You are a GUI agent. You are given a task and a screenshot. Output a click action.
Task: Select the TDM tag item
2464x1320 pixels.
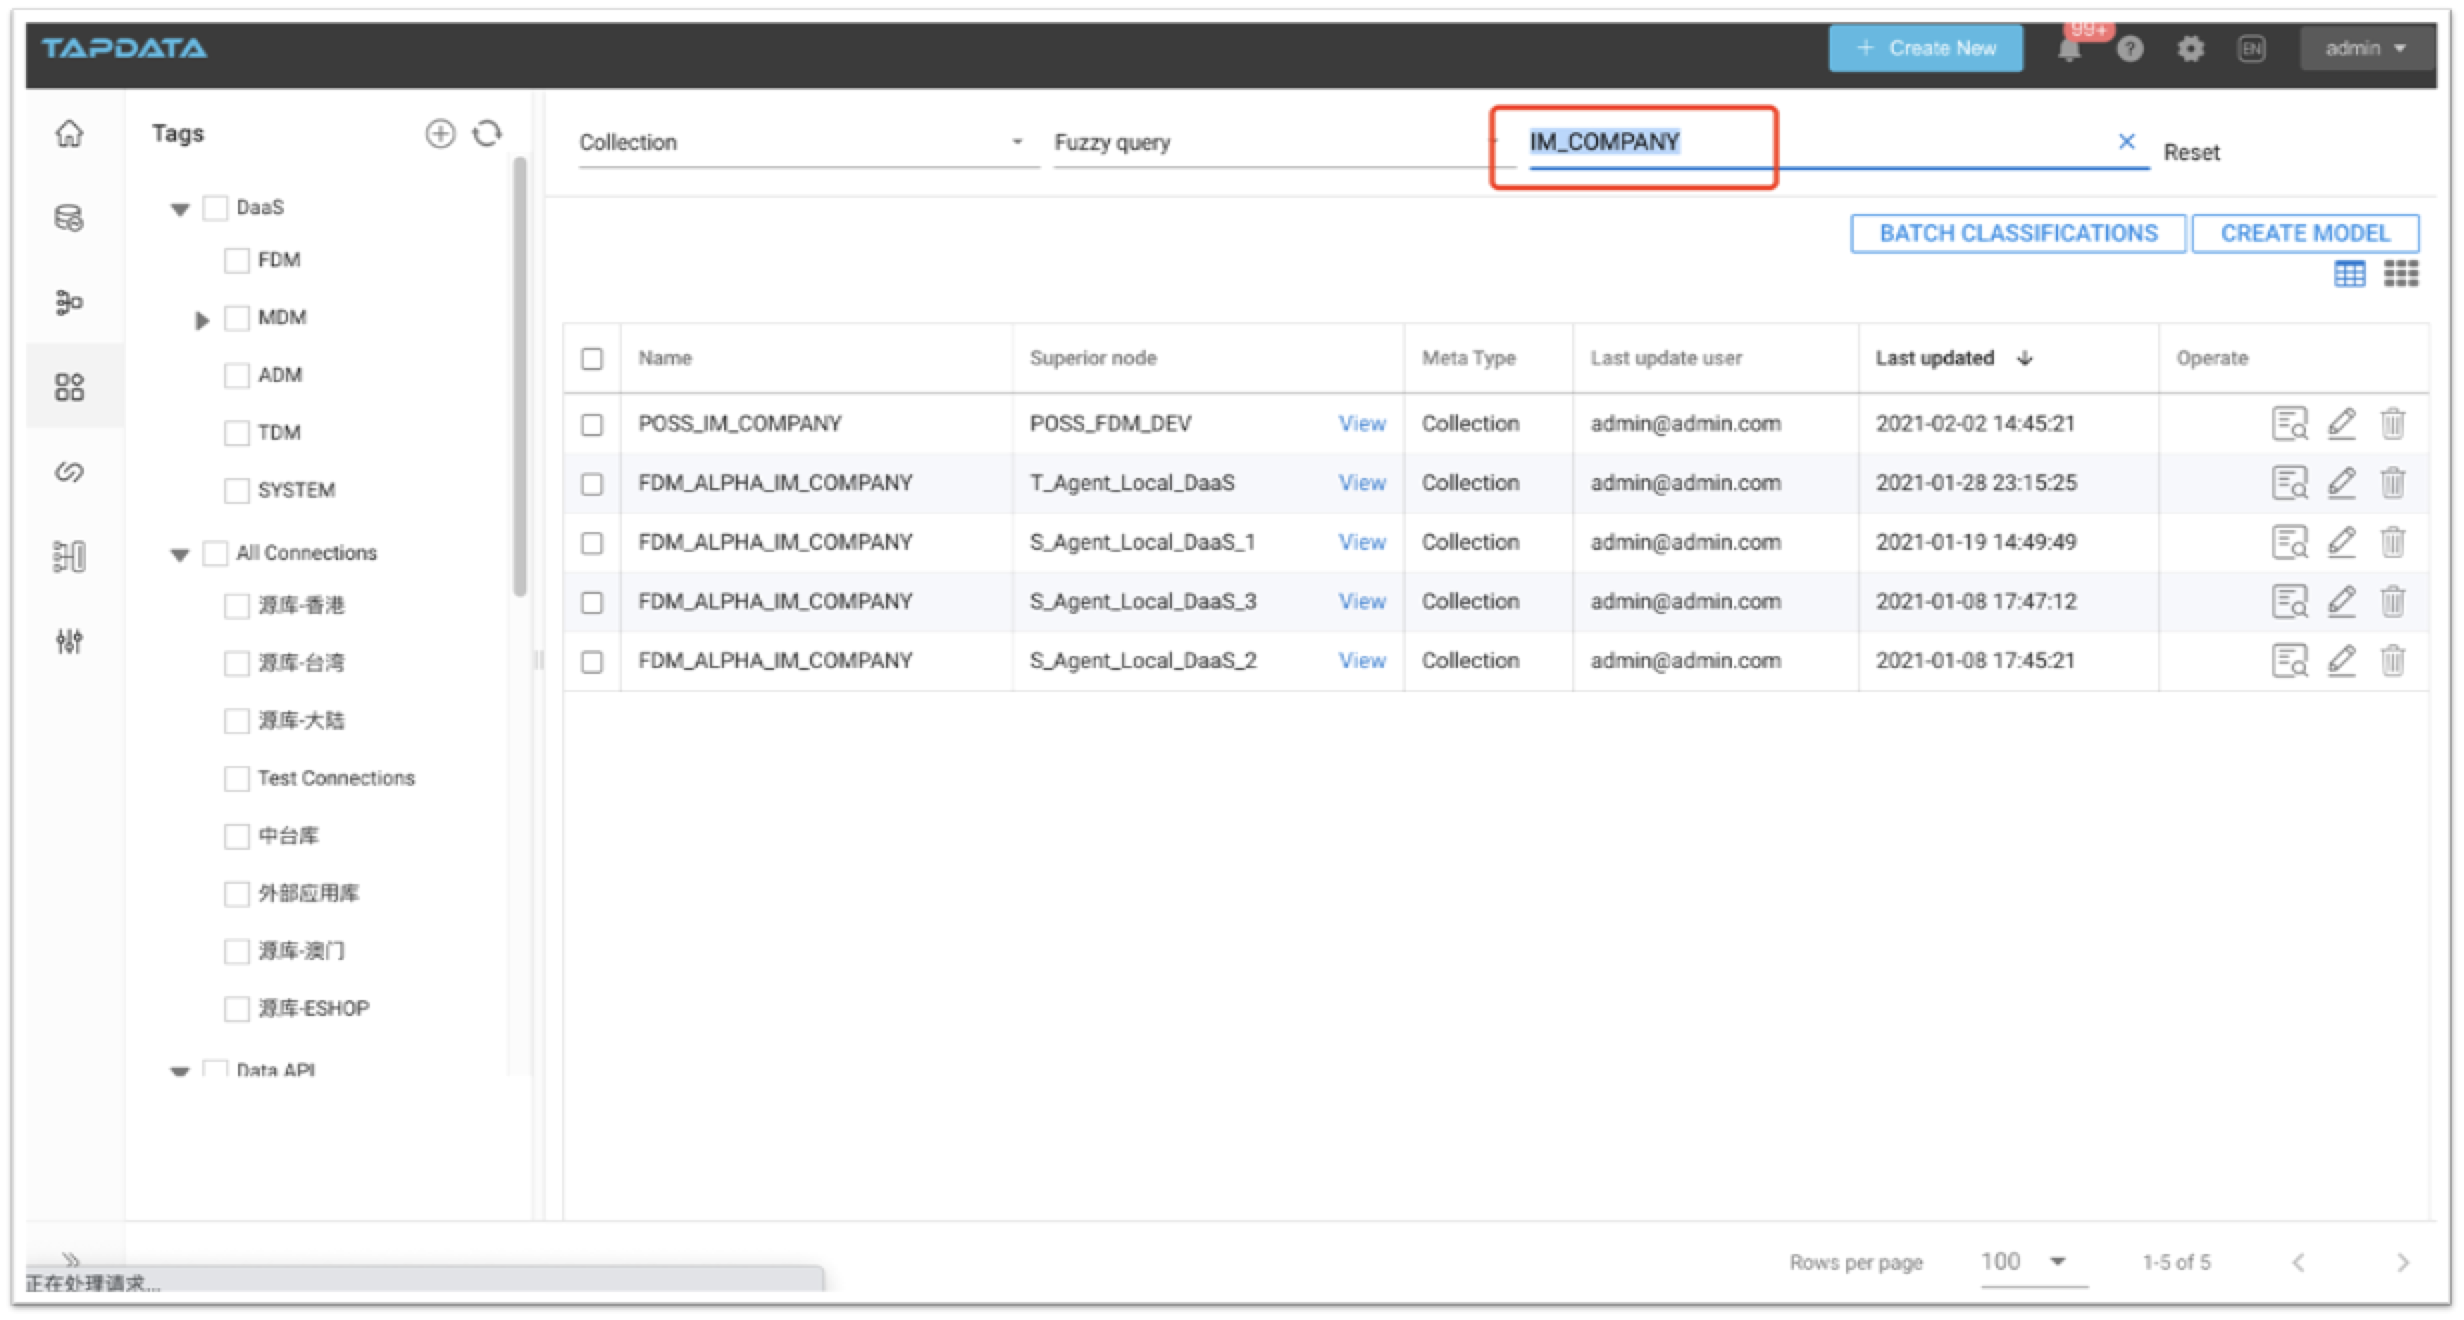[x=279, y=432]
